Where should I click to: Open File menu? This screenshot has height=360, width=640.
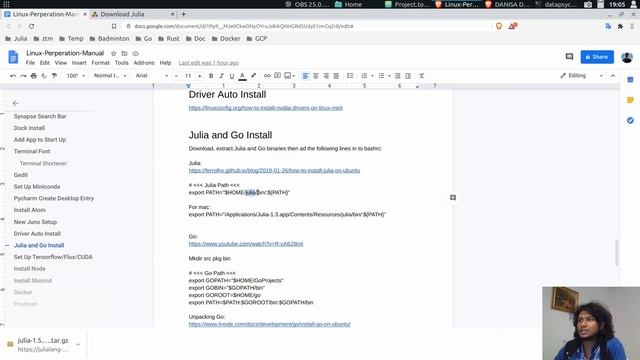(x=30, y=63)
